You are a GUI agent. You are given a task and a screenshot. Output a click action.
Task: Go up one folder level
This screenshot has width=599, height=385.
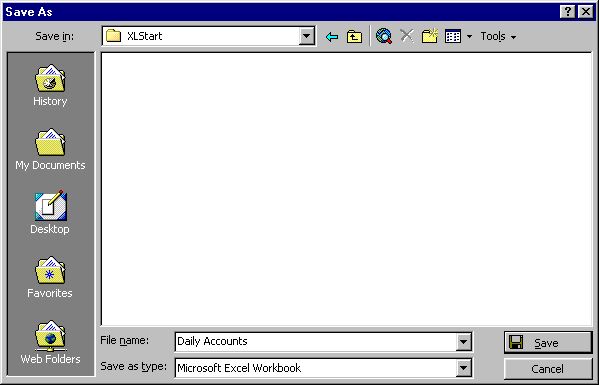[354, 37]
